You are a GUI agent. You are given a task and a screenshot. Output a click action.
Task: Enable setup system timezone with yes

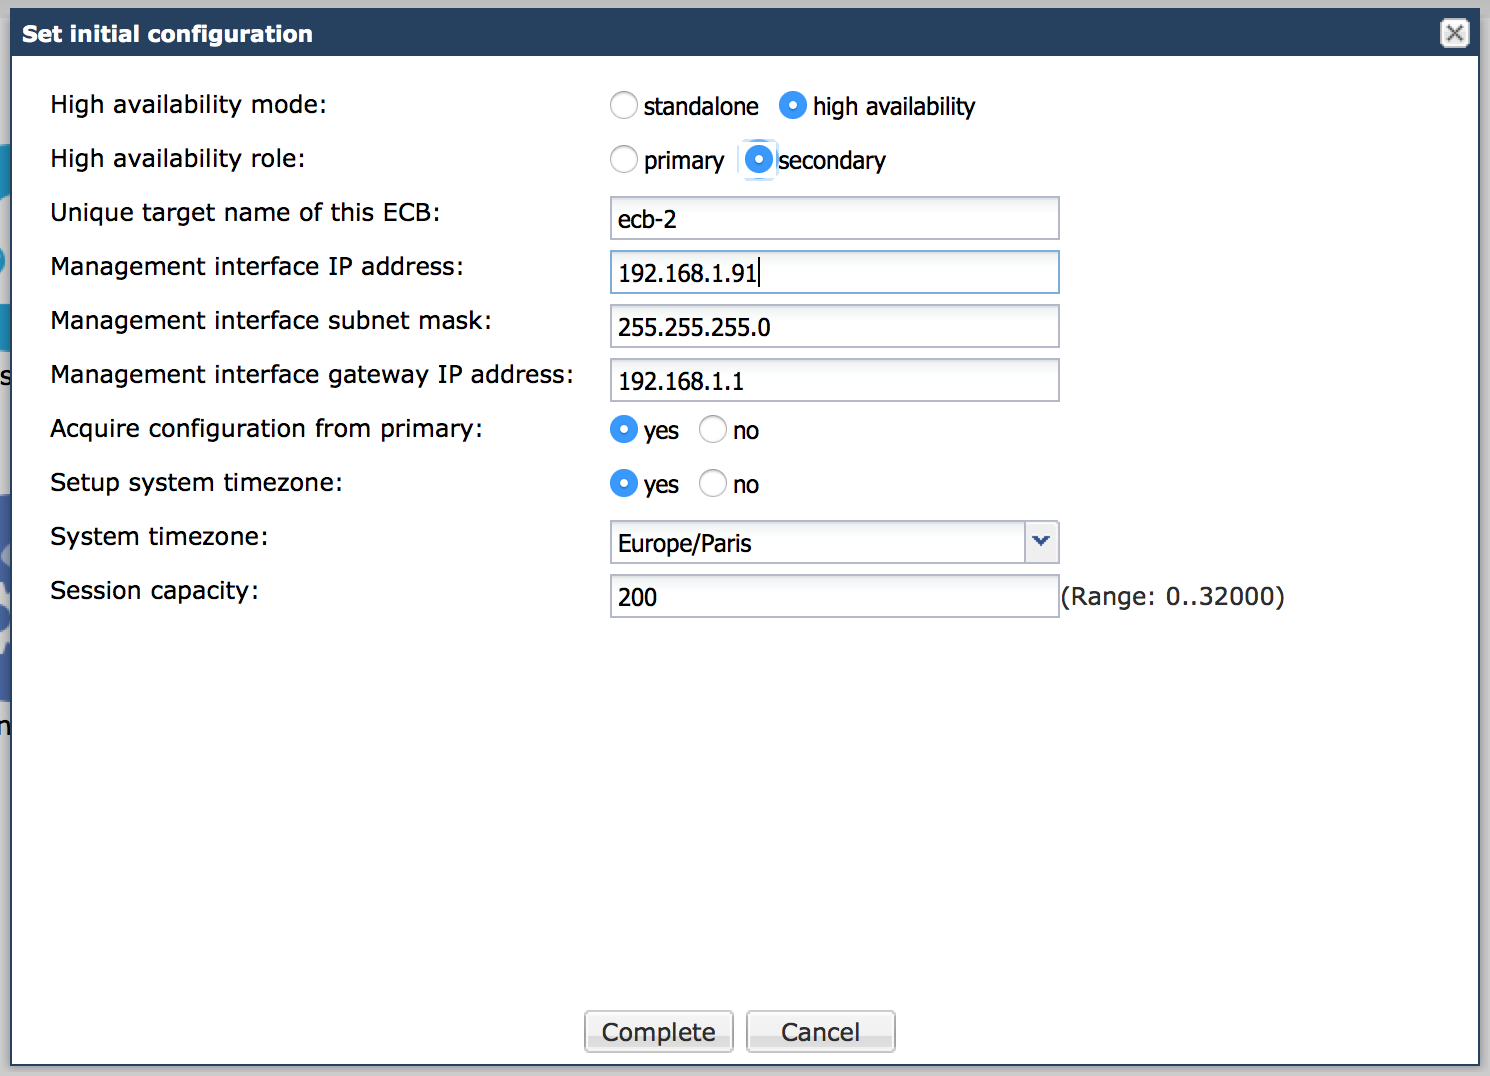[624, 483]
